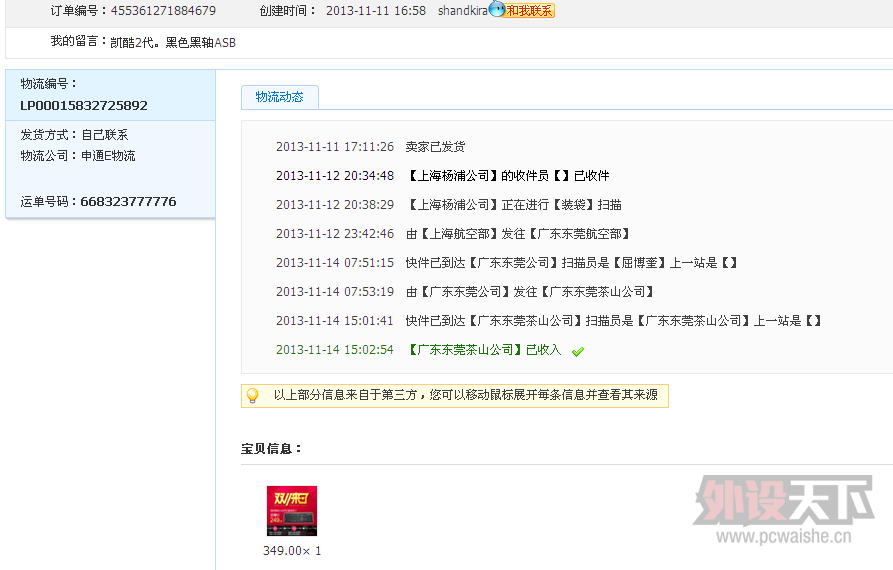
Task: Click the lightbulb tip icon
Action: (252, 395)
